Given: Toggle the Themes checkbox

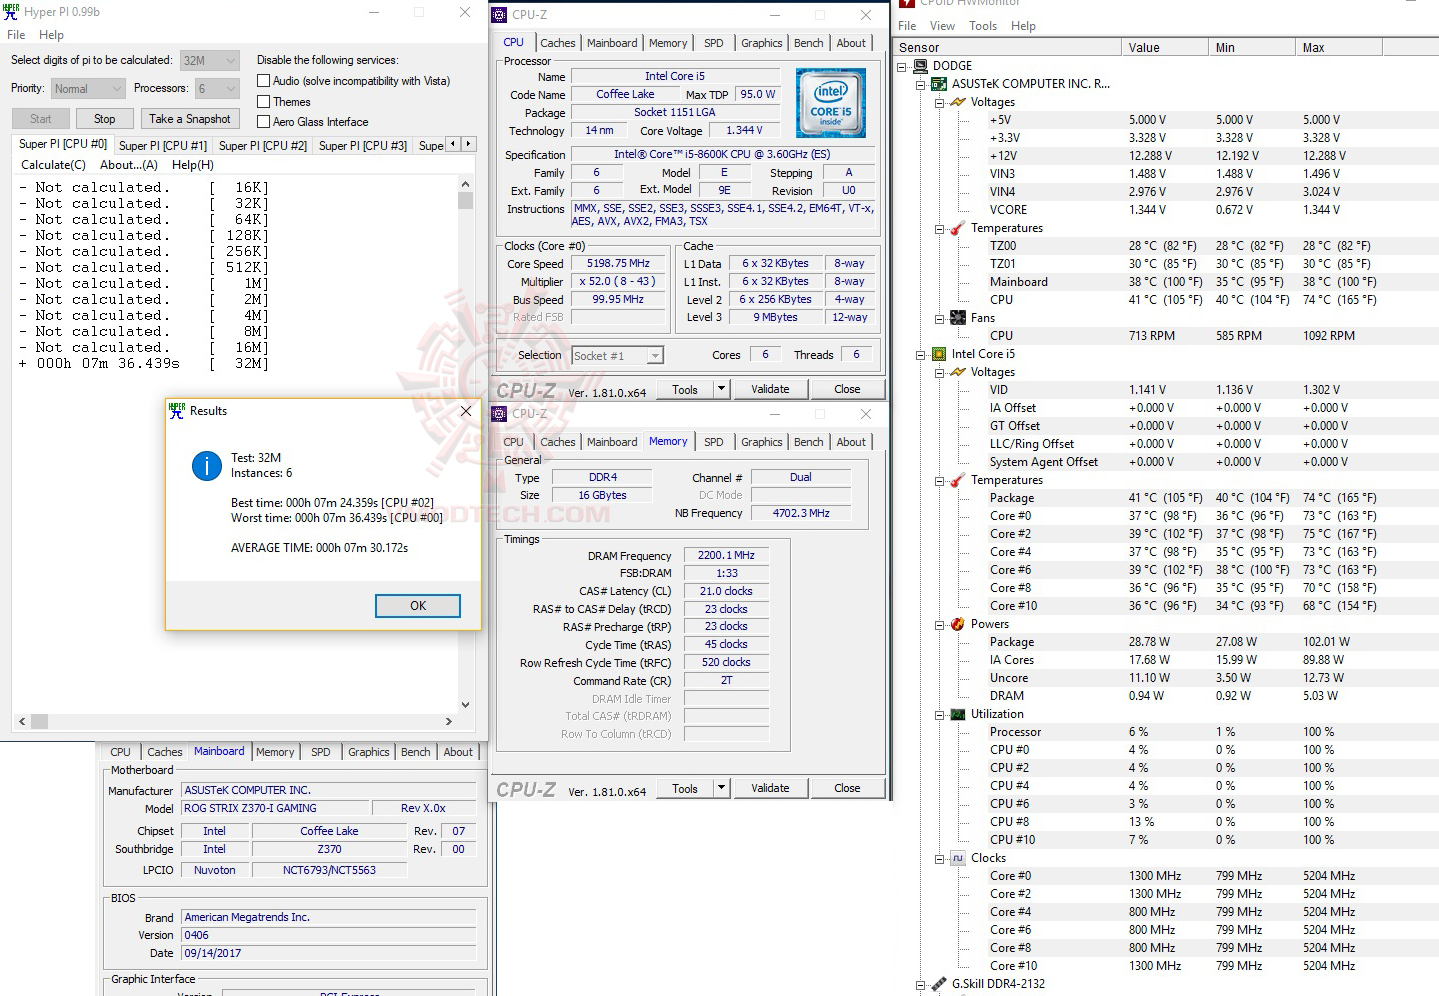Looking at the screenshot, I should pos(264,102).
